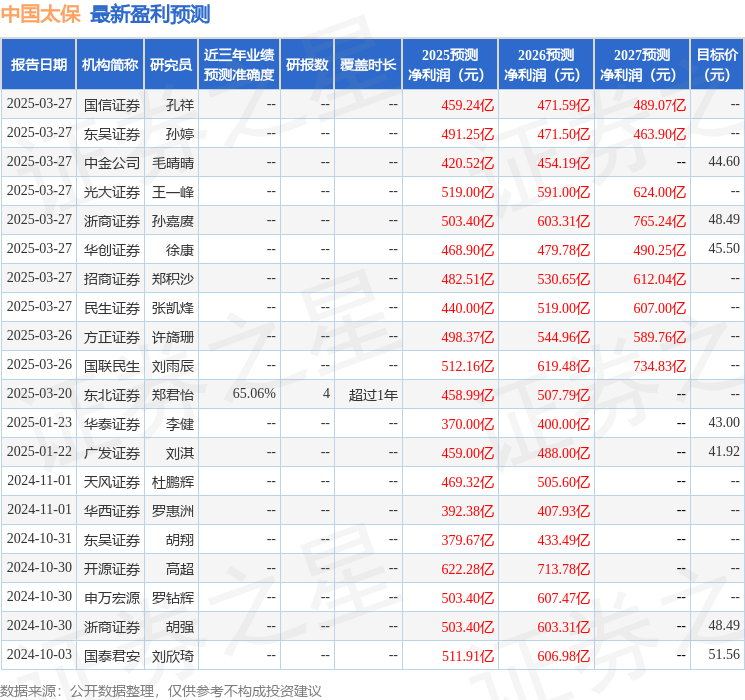Click the 489.07亿 forecast value
Screen dimensions: 745x700
tap(659, 105)
